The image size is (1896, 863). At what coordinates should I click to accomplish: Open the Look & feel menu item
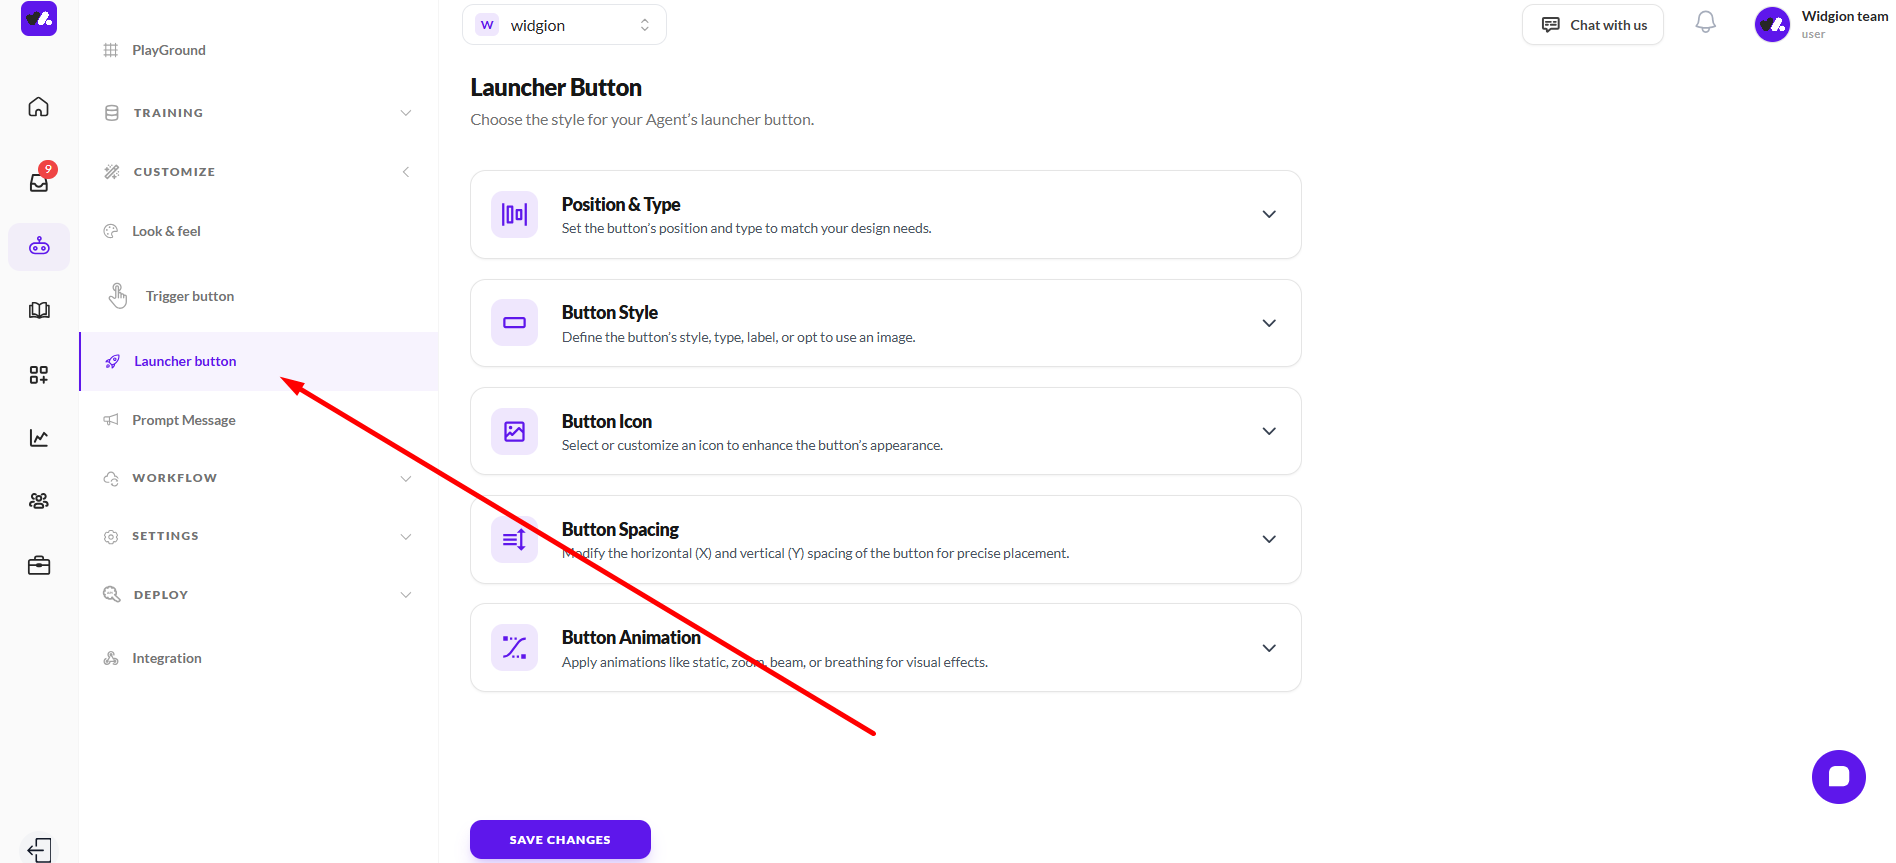pyautogui.click(x=166, y=231)
